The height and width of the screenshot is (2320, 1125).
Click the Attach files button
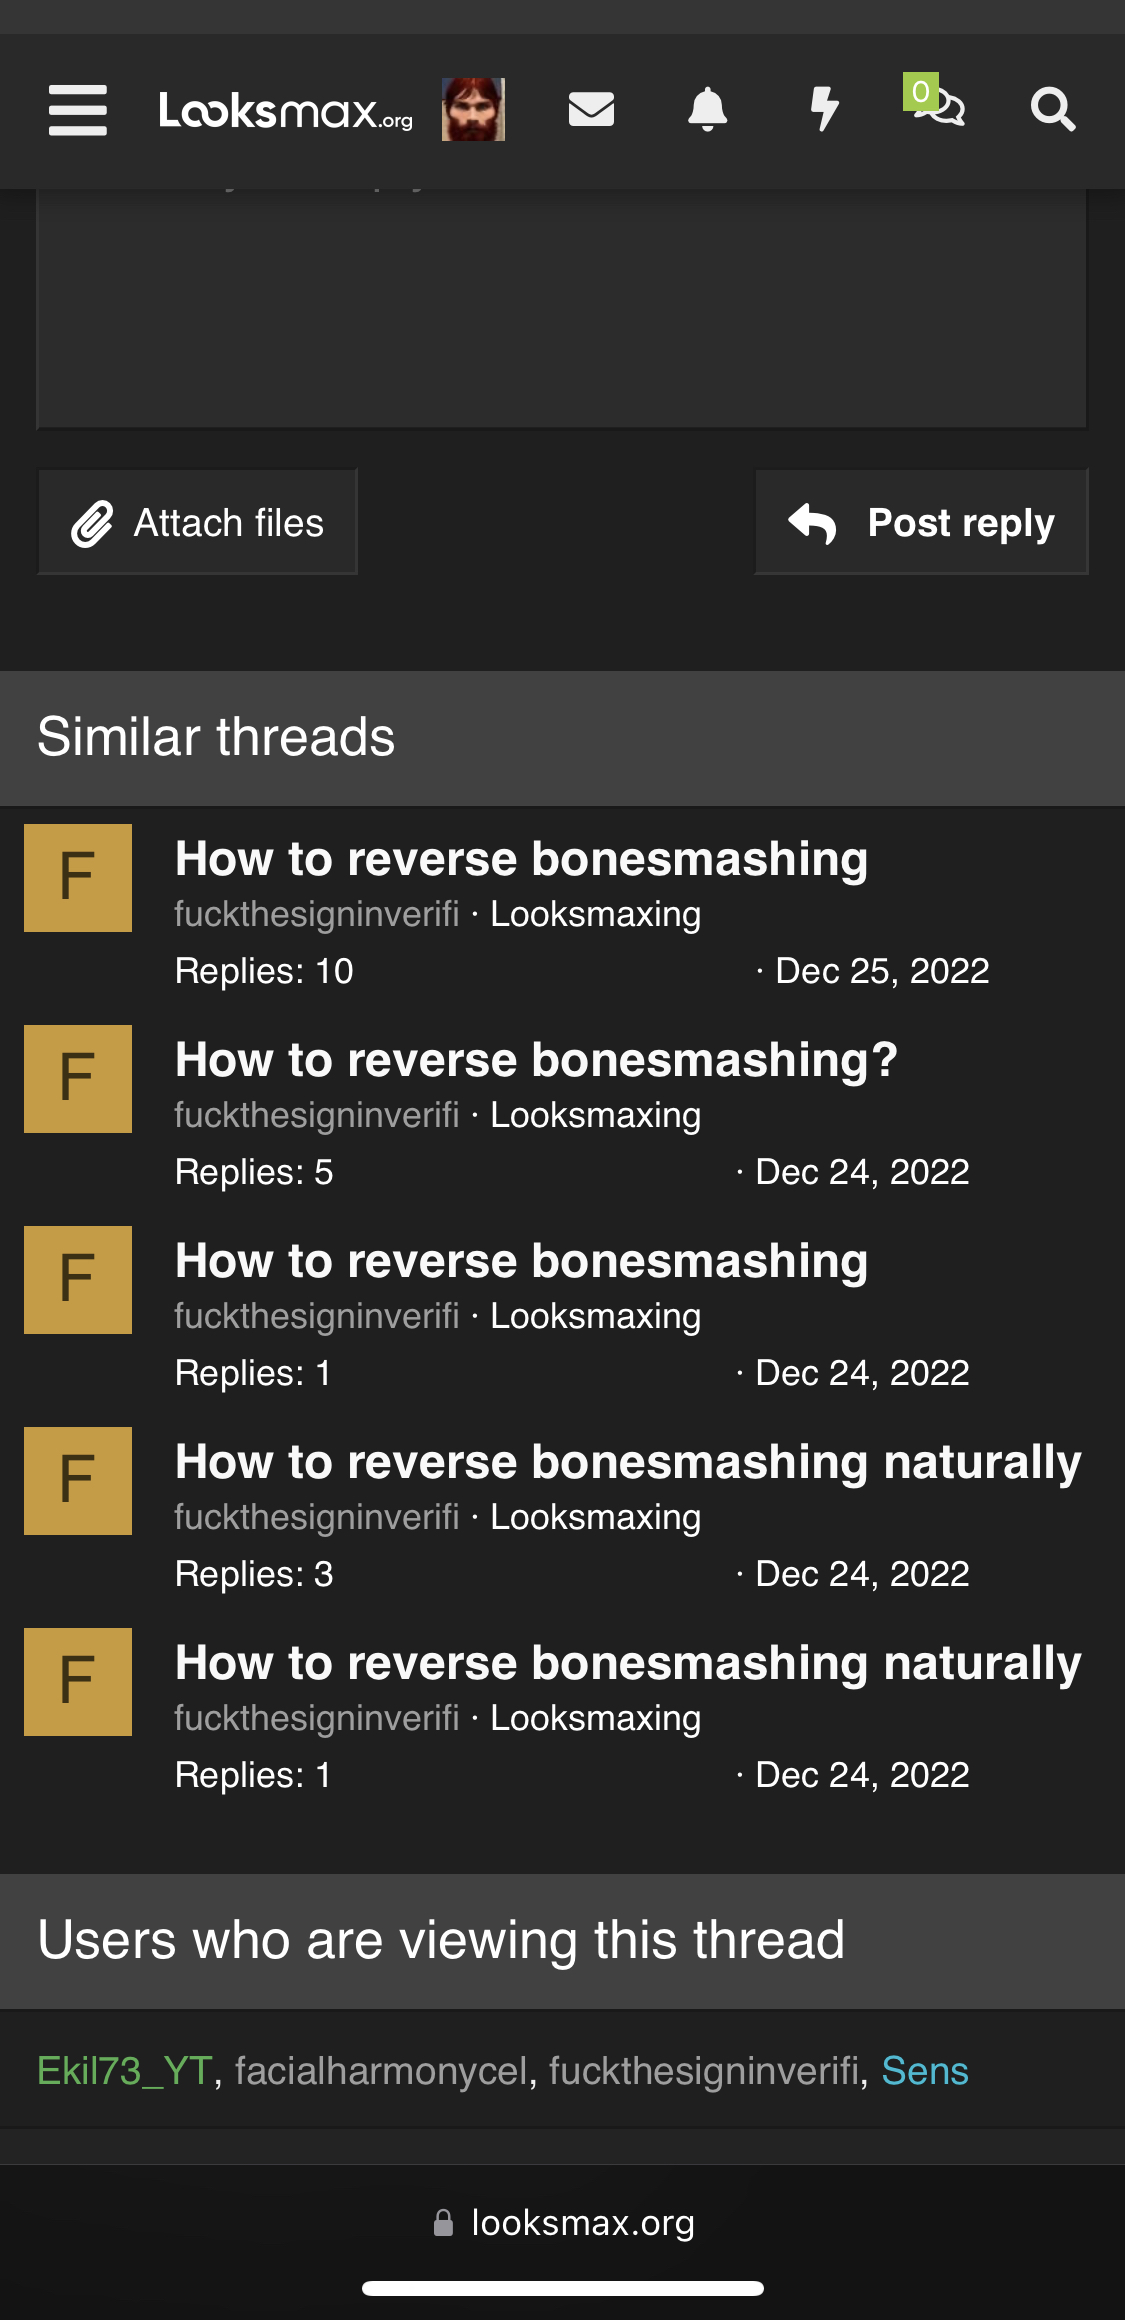tap(197, 522)
